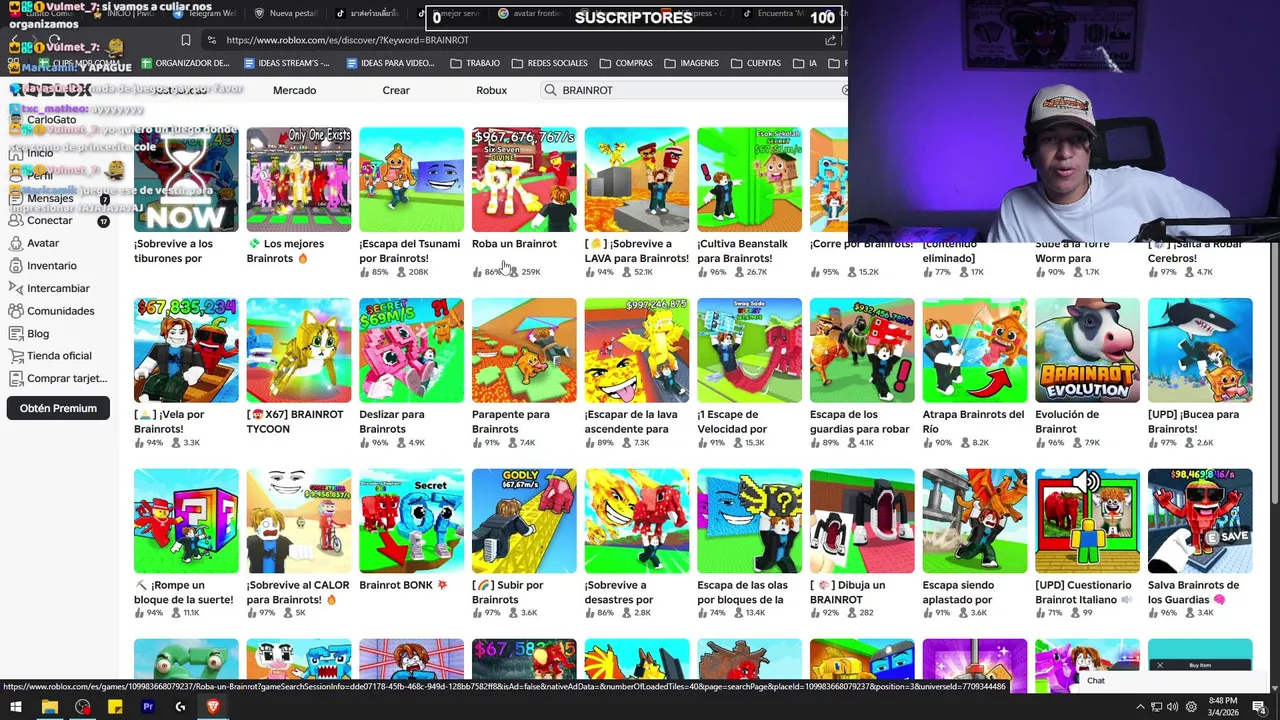Screen dimensions: 1280x720
Task: Expand the COMPRAS bookmarks folder
Action: pos(626,63)
